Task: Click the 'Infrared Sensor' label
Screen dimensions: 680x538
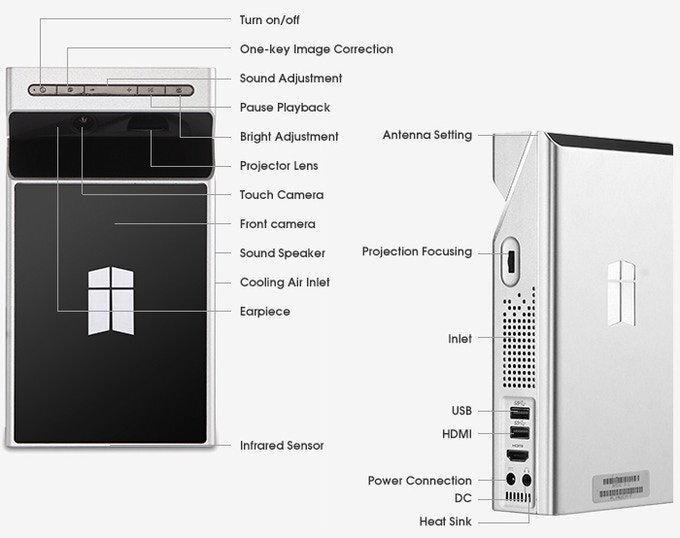Action: point(282,445)
